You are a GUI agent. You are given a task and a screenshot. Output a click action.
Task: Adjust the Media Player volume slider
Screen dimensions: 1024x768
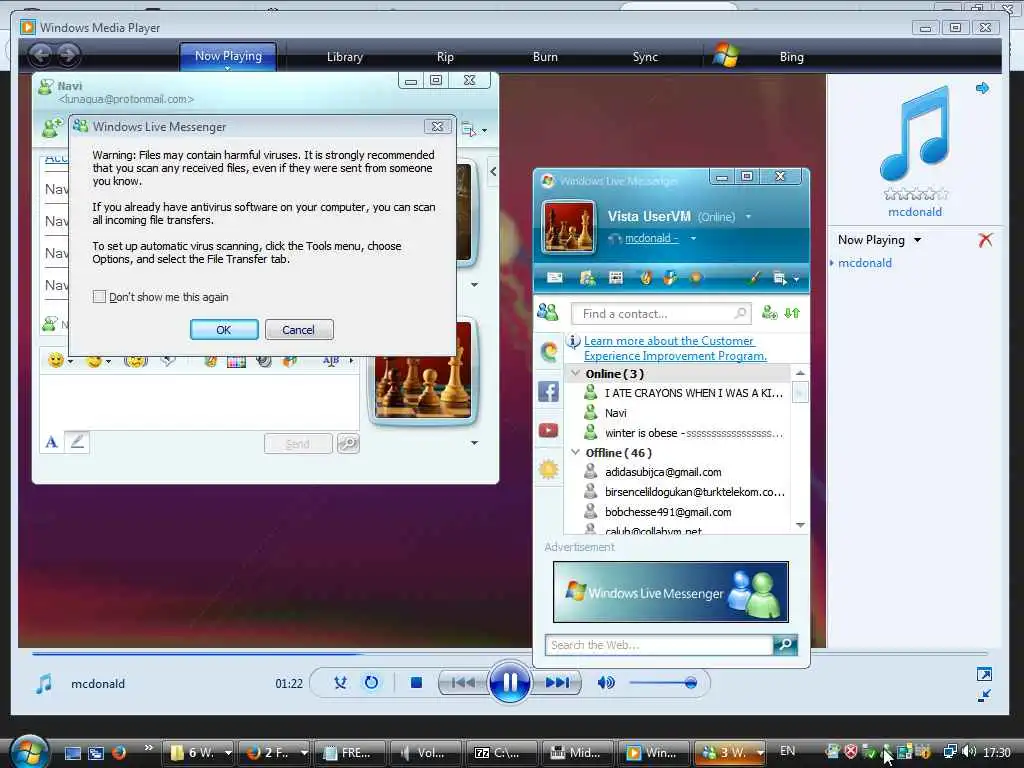tap(663, 683)
